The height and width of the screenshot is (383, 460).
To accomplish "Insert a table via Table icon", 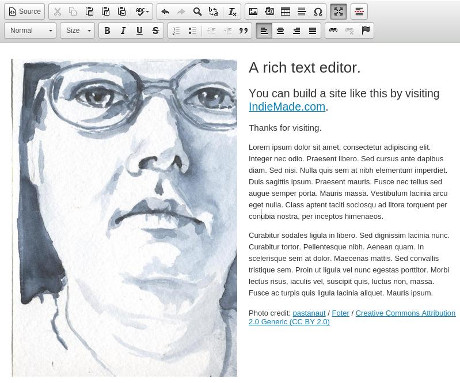I will point(286,12).
